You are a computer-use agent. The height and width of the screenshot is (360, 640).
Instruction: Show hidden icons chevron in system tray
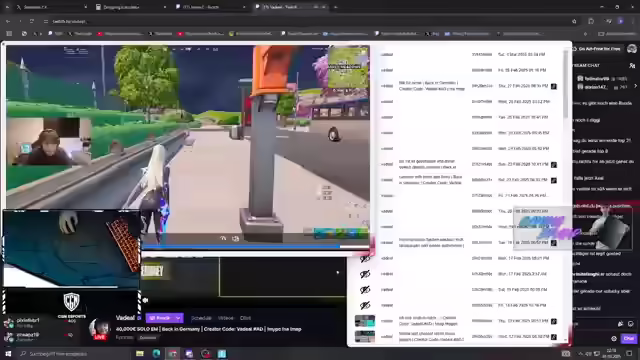580,353
